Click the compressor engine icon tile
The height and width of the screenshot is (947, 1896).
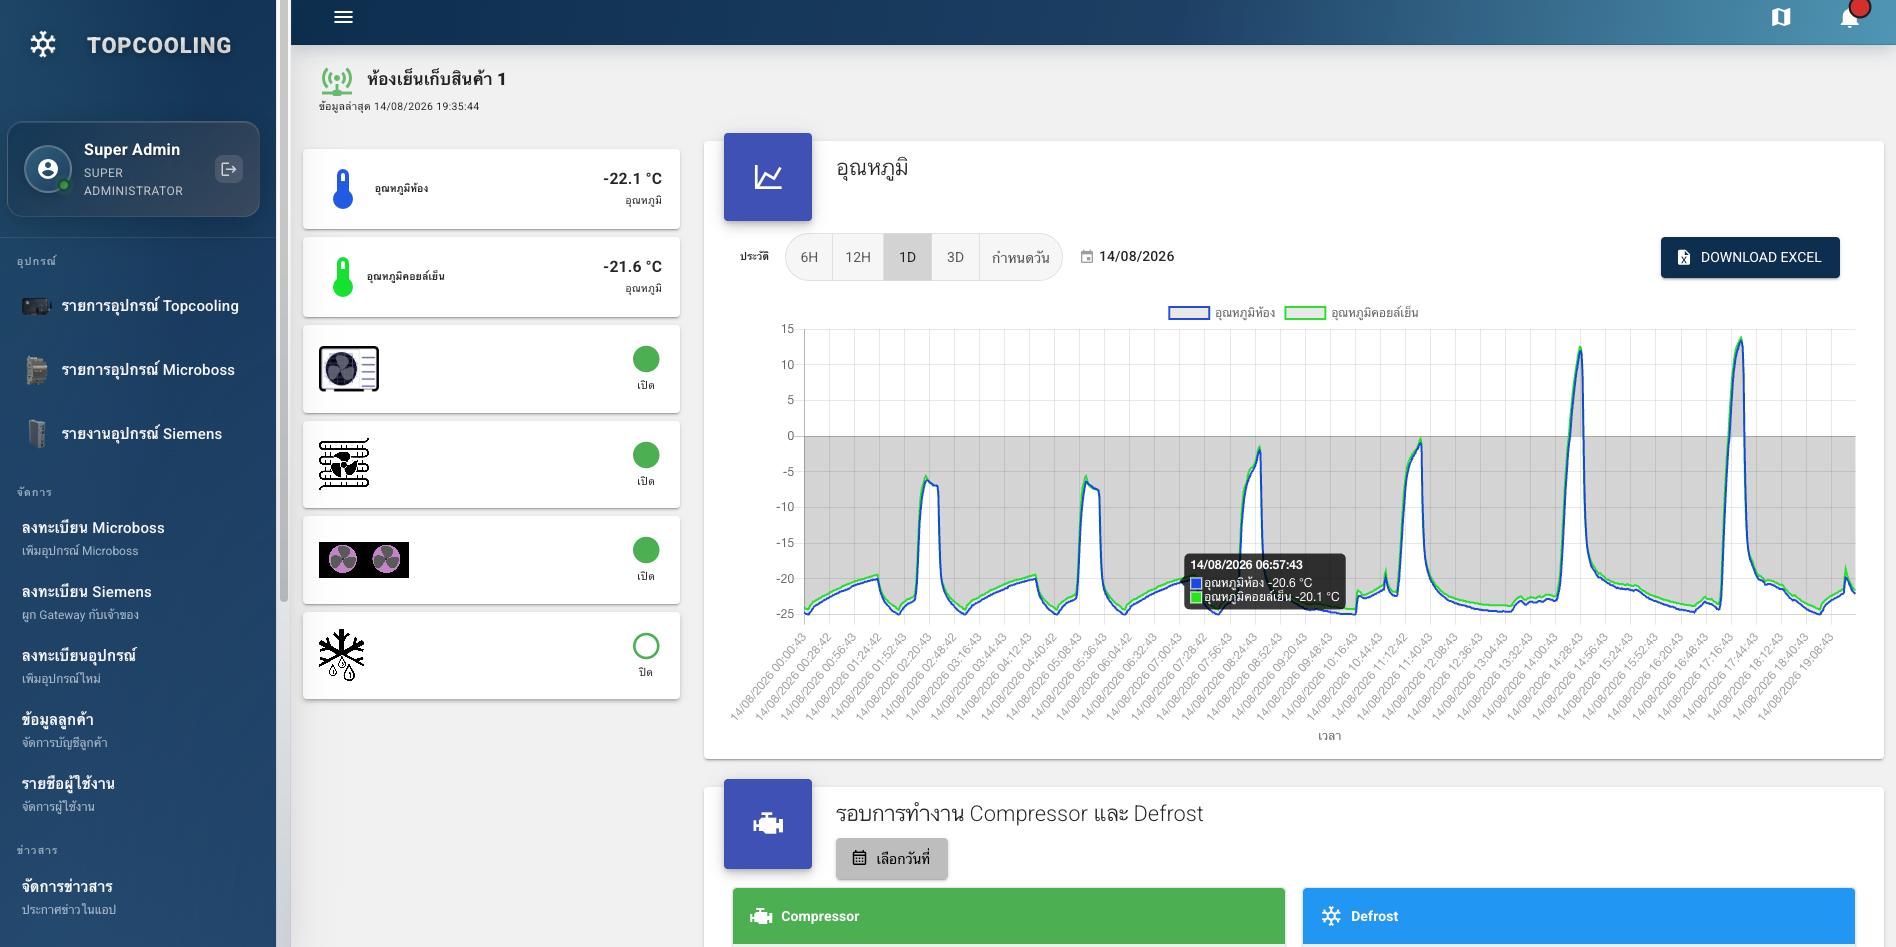click(x=768, y=824)
